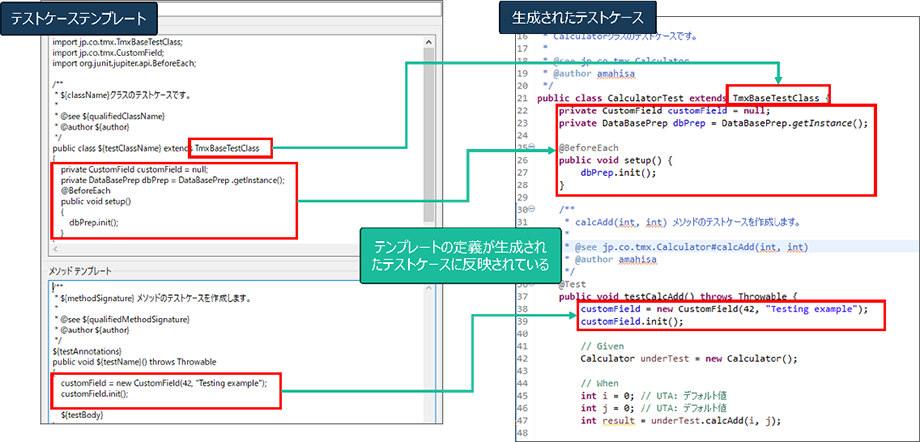Click '@author ${author}' in the class template
The width and height of the screenshot is (920, 442).
pos(93,126)
